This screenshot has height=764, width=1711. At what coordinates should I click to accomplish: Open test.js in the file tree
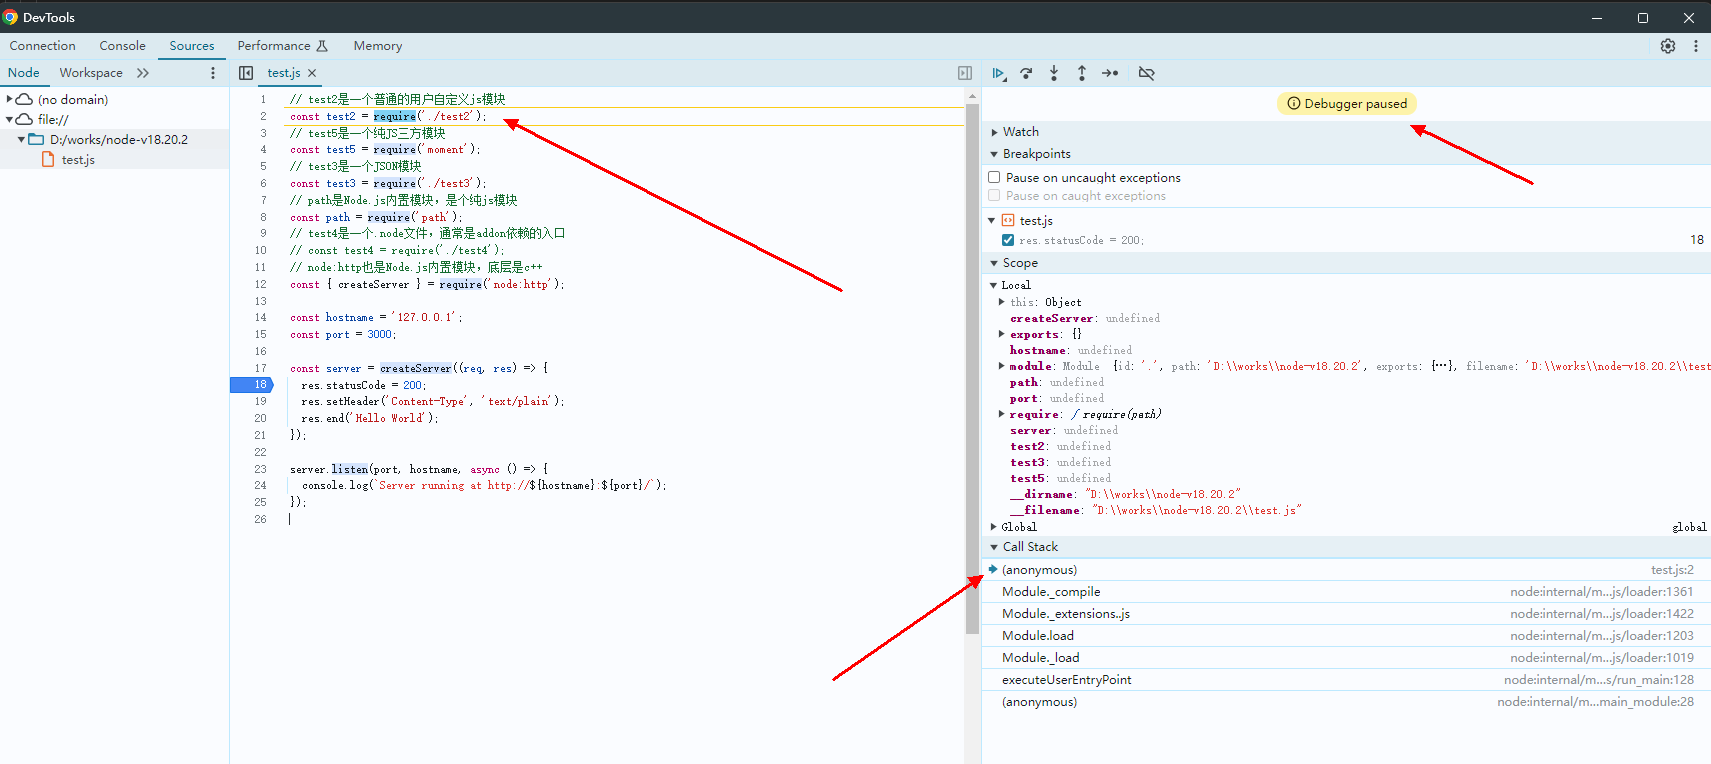tap(78, 160)
